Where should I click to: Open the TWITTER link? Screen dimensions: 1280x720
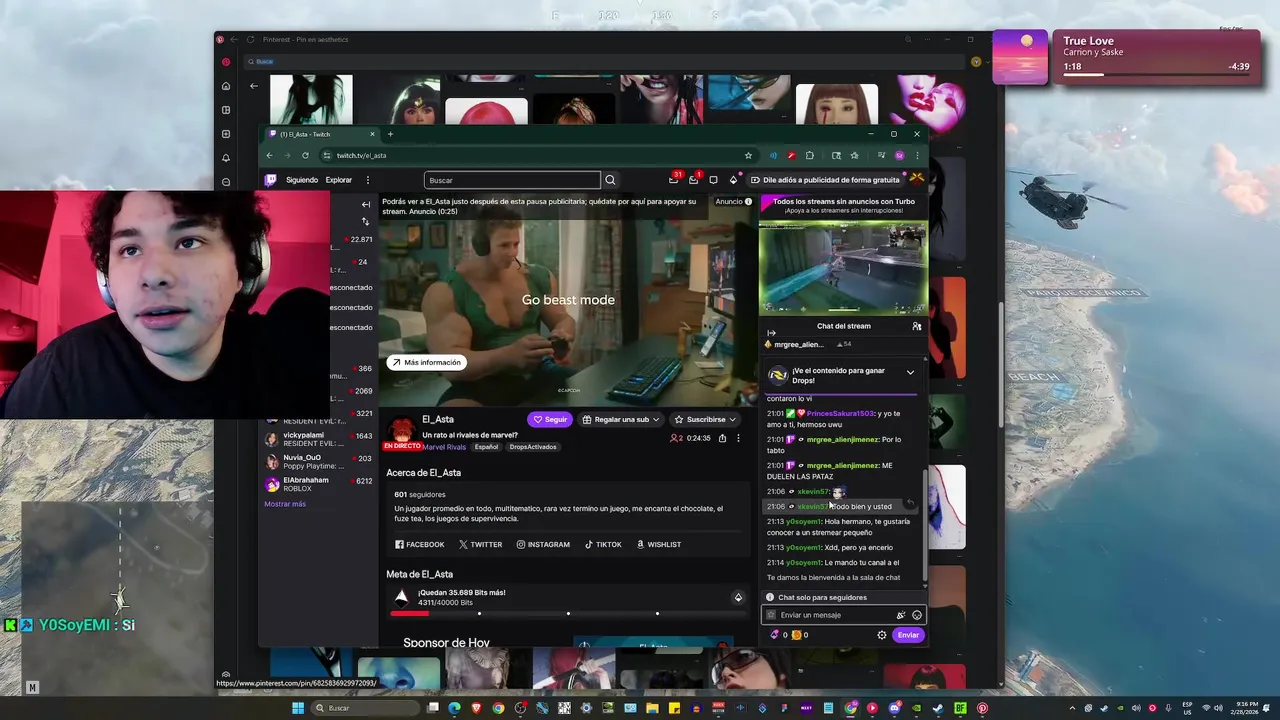pos(481,544)
